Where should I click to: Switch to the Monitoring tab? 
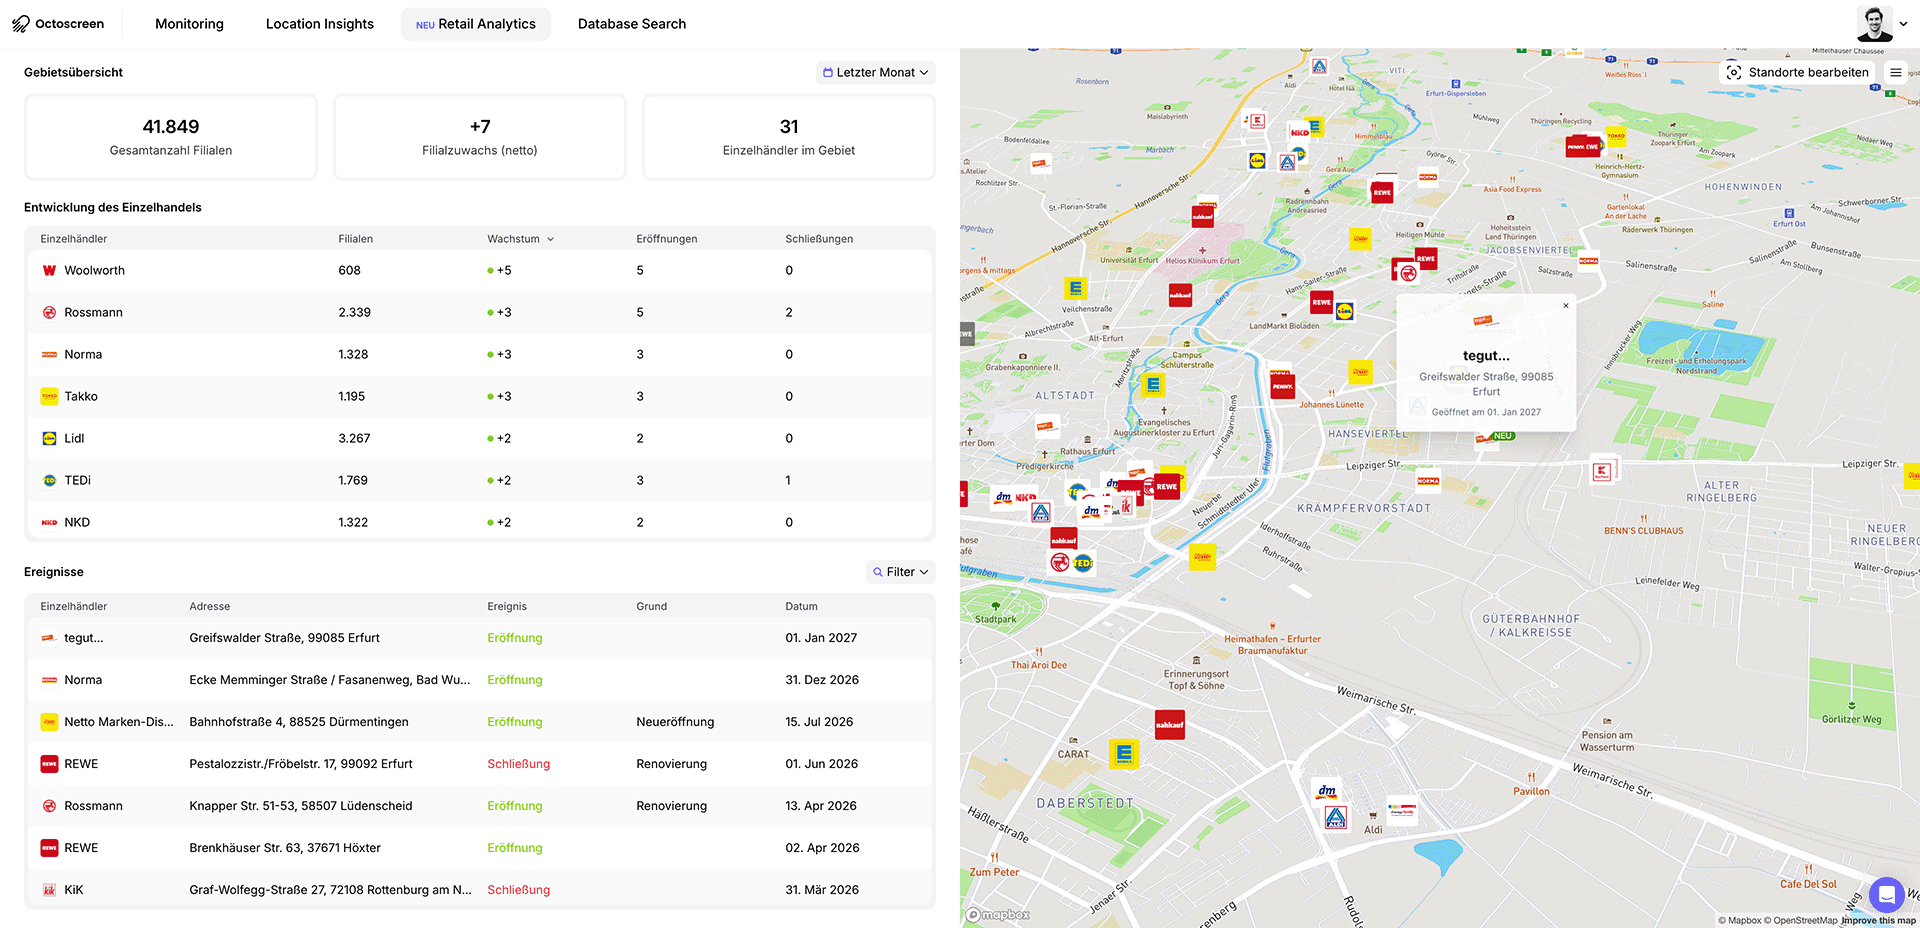pyautogui.click(x=189, y=24)
